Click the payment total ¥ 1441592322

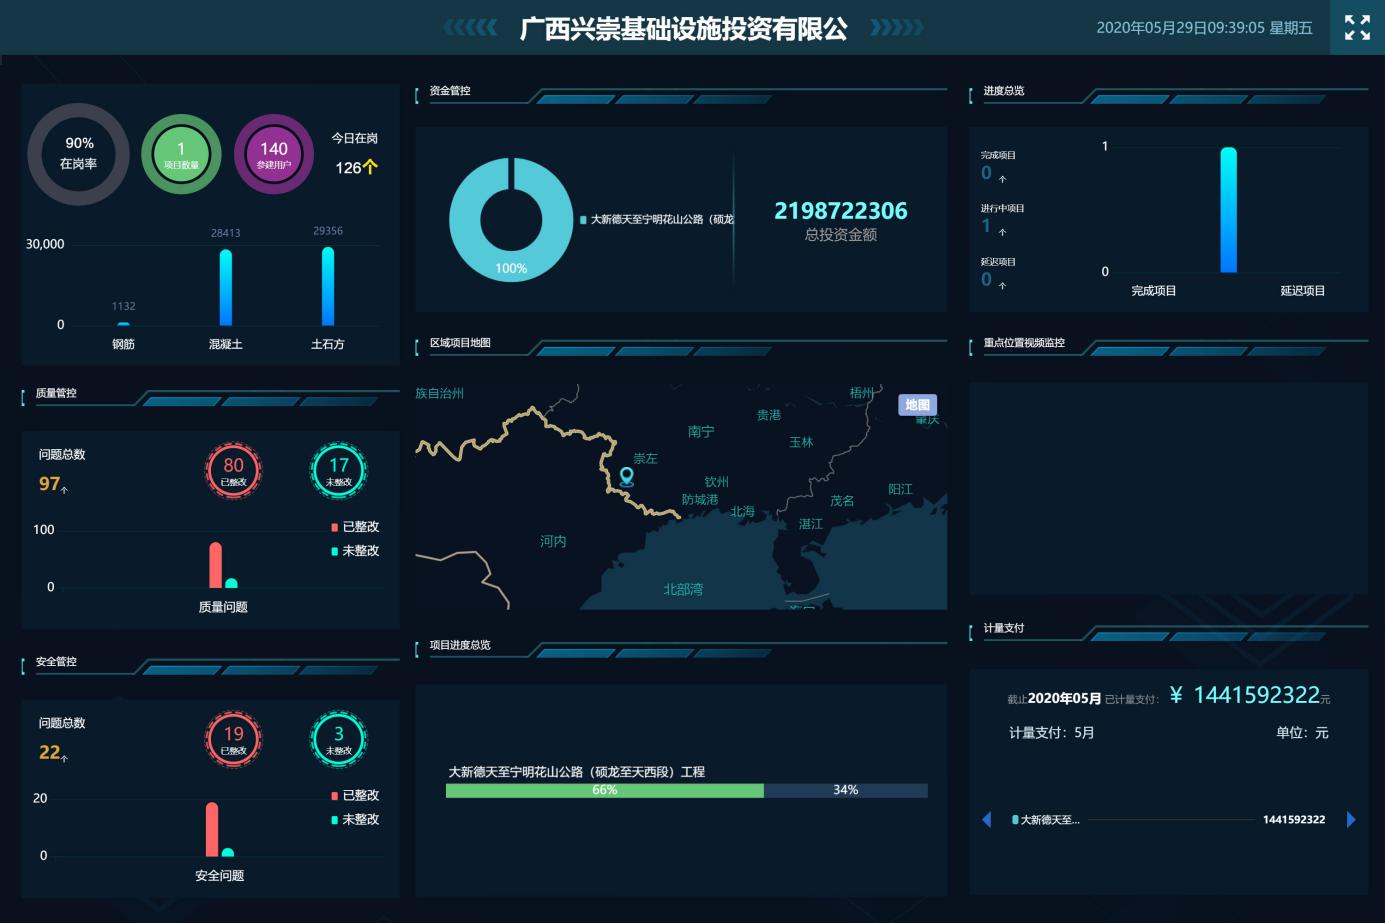1245,696
